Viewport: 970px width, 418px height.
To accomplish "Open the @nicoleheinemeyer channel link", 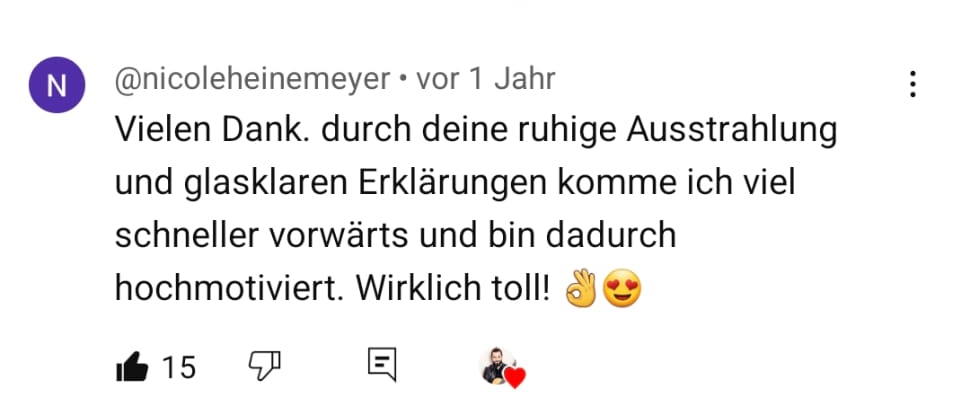I will pos(252,79).
